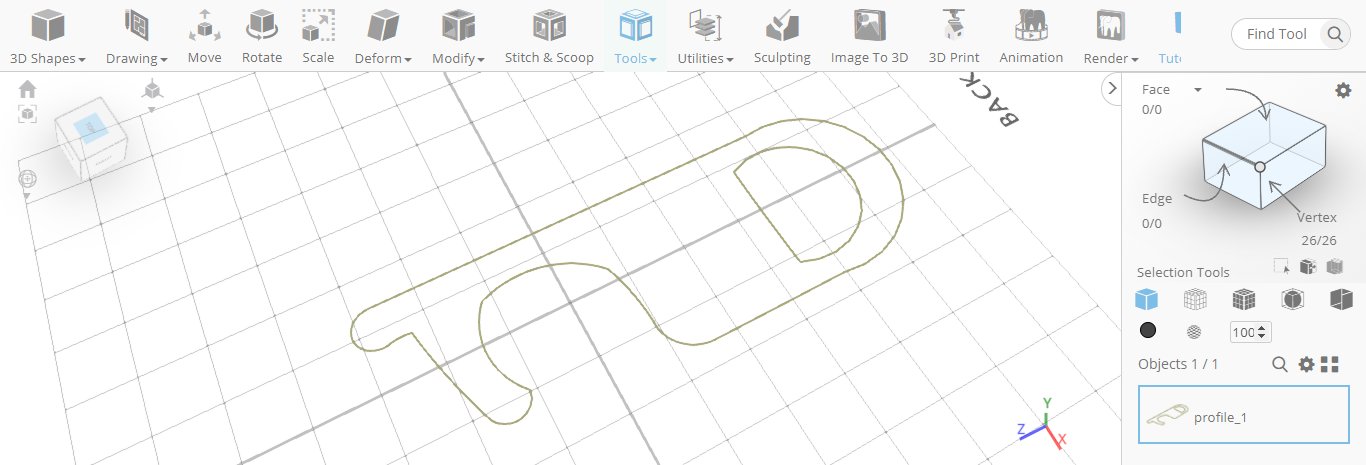
Task: Open the Animation tool
Action: (1031, 36)
